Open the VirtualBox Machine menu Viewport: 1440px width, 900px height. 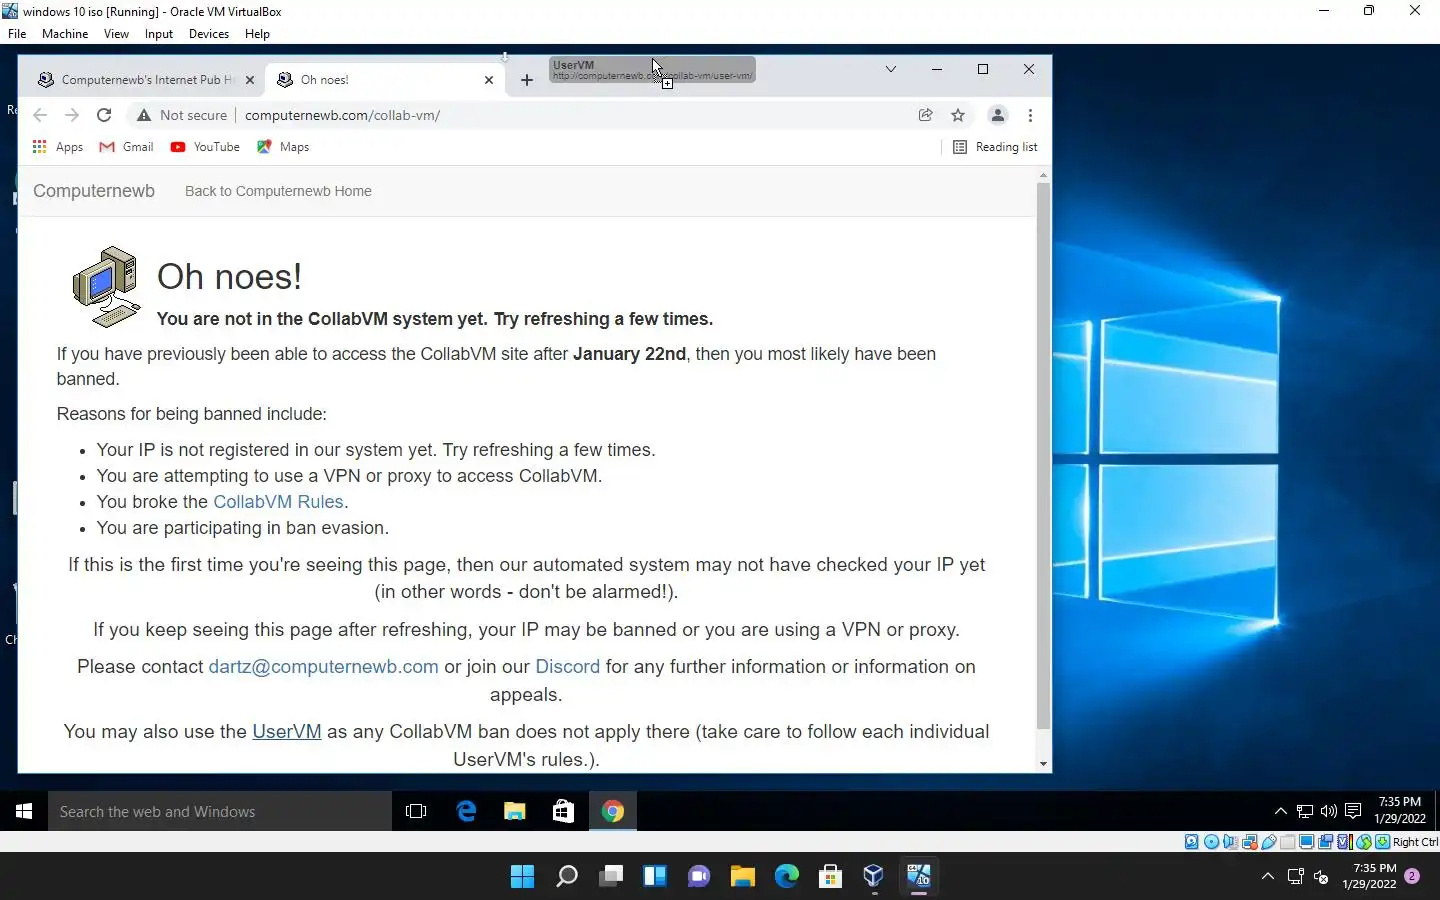pyautogui.click(x=65, y=33)
